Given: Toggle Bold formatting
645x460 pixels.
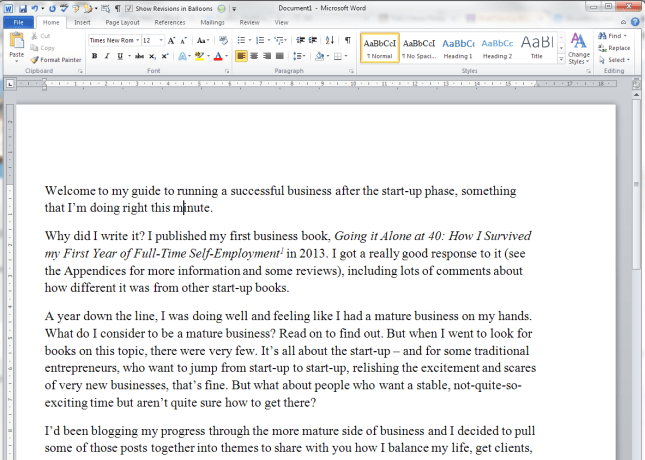Looking at the screenshot, I should point(95,56).
